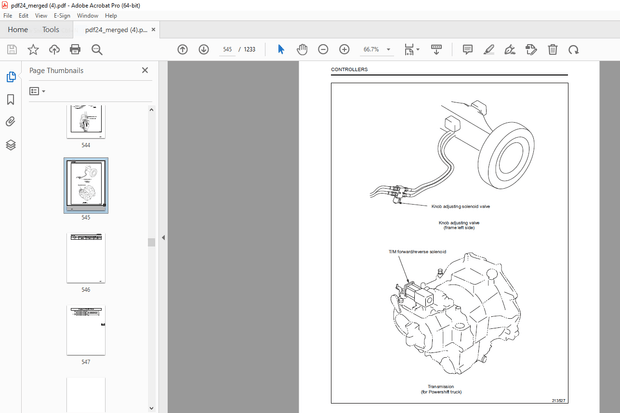
Task: Click the scrolling mode toolbar icon
Action: 437,49
